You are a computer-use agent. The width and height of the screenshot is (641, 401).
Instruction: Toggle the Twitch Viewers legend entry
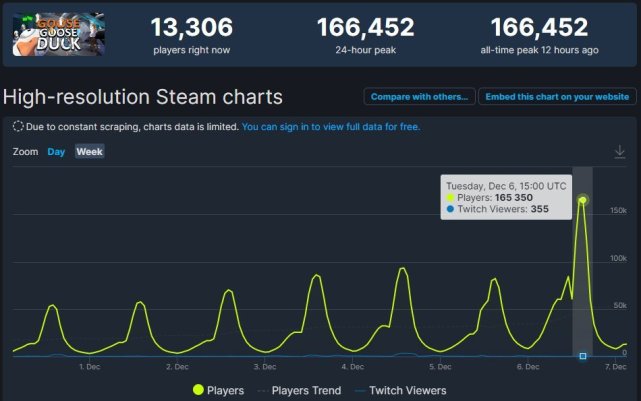click(x=401, y=390)
